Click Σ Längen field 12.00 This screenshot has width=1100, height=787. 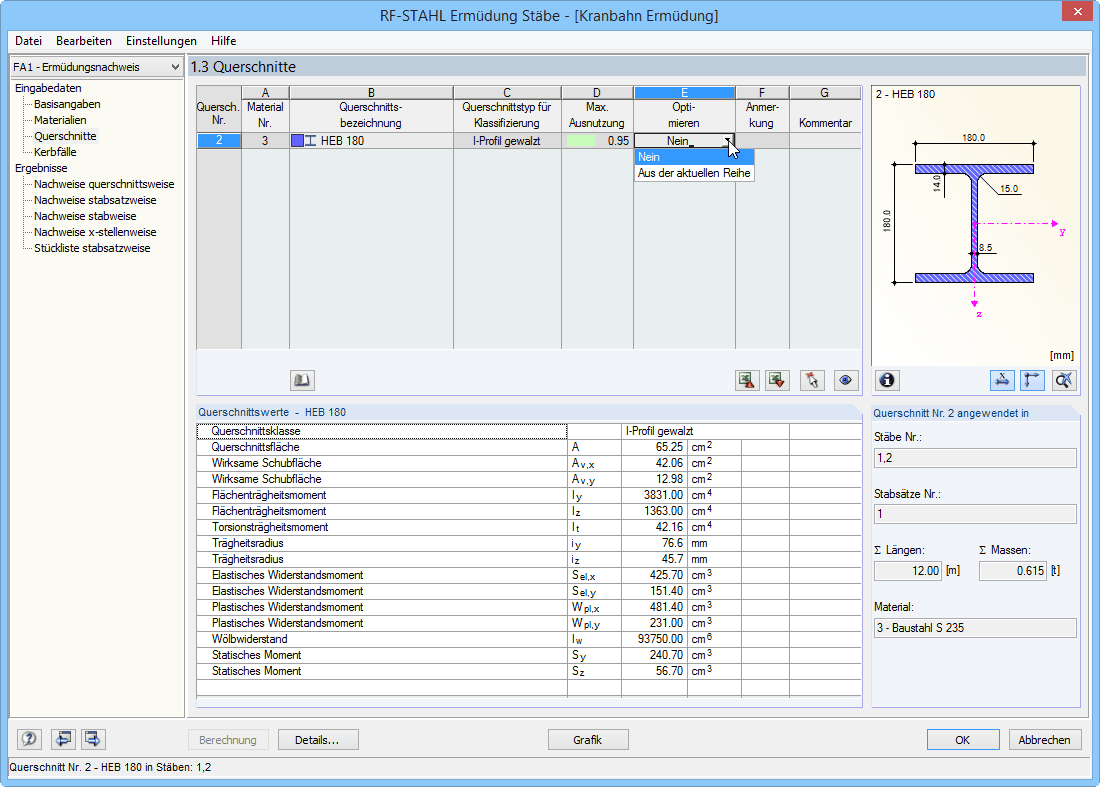coord(907,571)
